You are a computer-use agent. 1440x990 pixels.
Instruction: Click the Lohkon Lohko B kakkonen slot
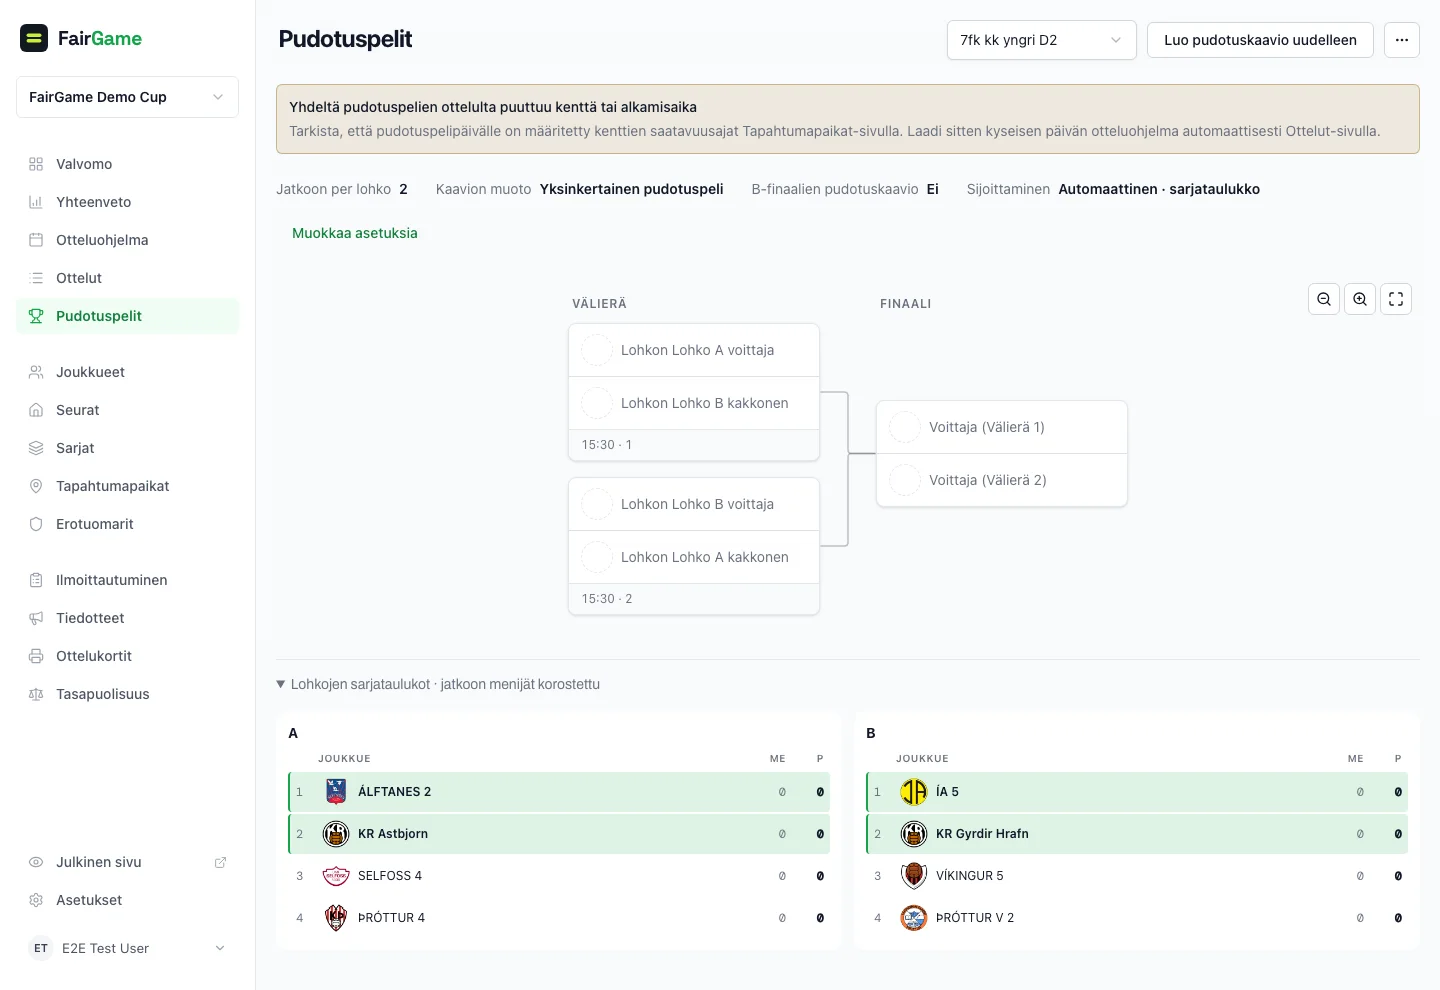(x=694, y=403)
